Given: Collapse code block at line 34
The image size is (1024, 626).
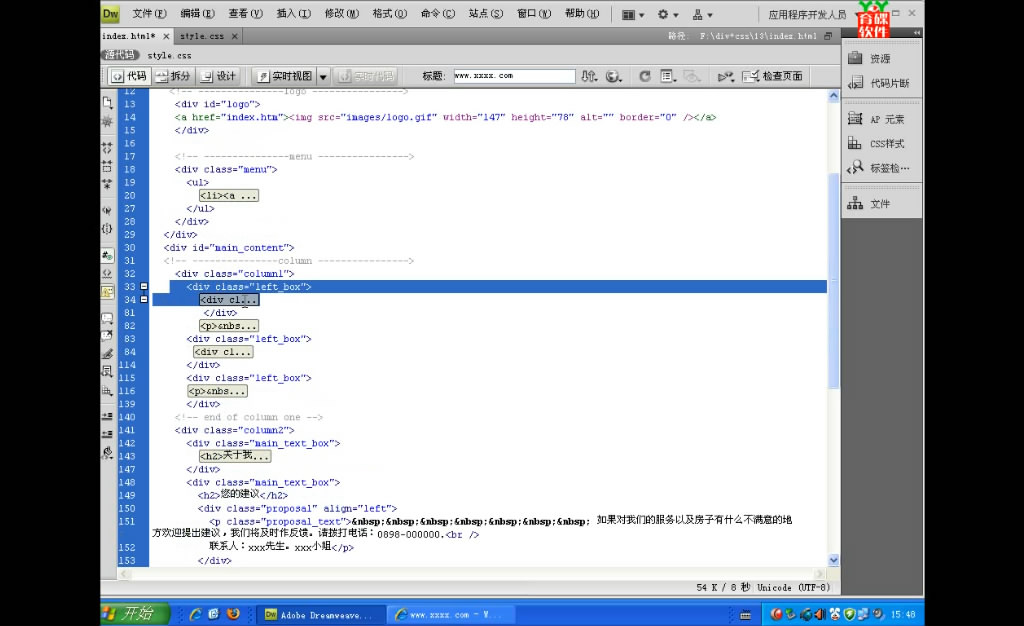Looking at the screenshot, I should pyautogui.click(x=144, y=300).
